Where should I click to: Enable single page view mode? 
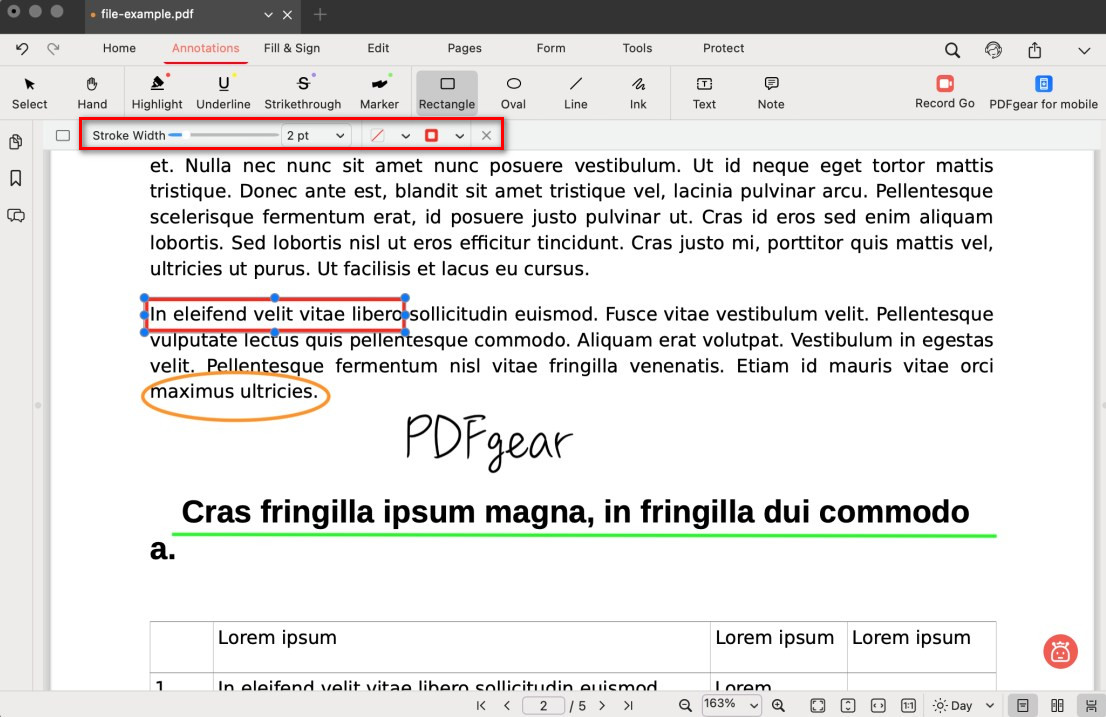tap(1022, 705)
